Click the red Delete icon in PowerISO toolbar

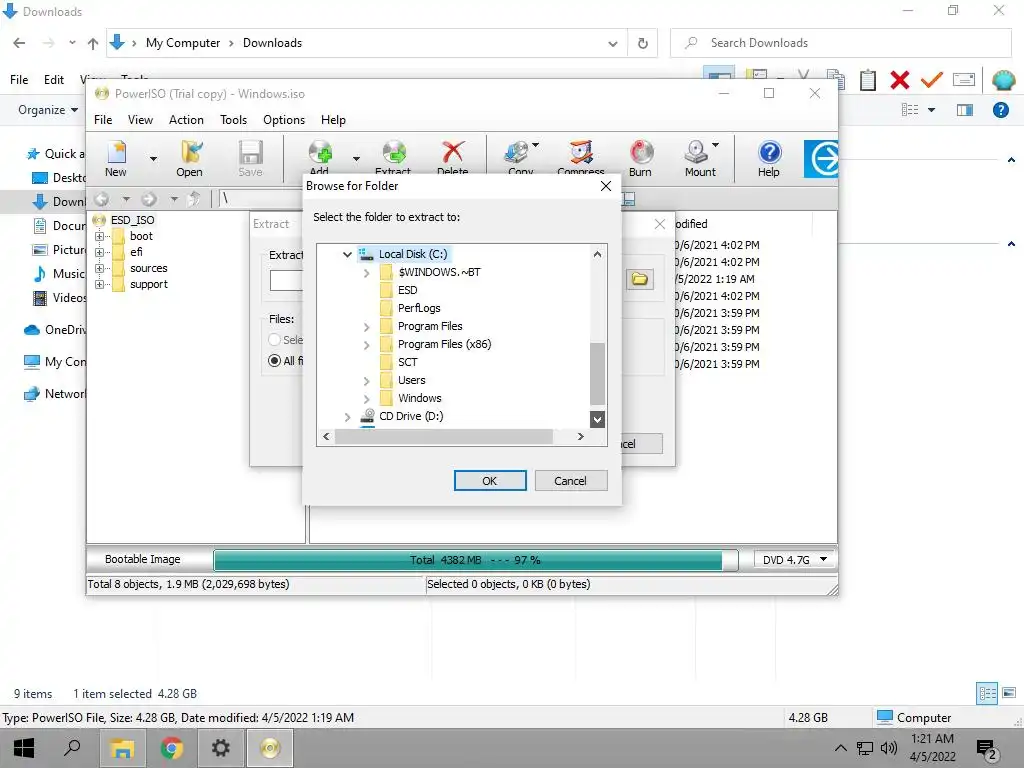(453, 153)
